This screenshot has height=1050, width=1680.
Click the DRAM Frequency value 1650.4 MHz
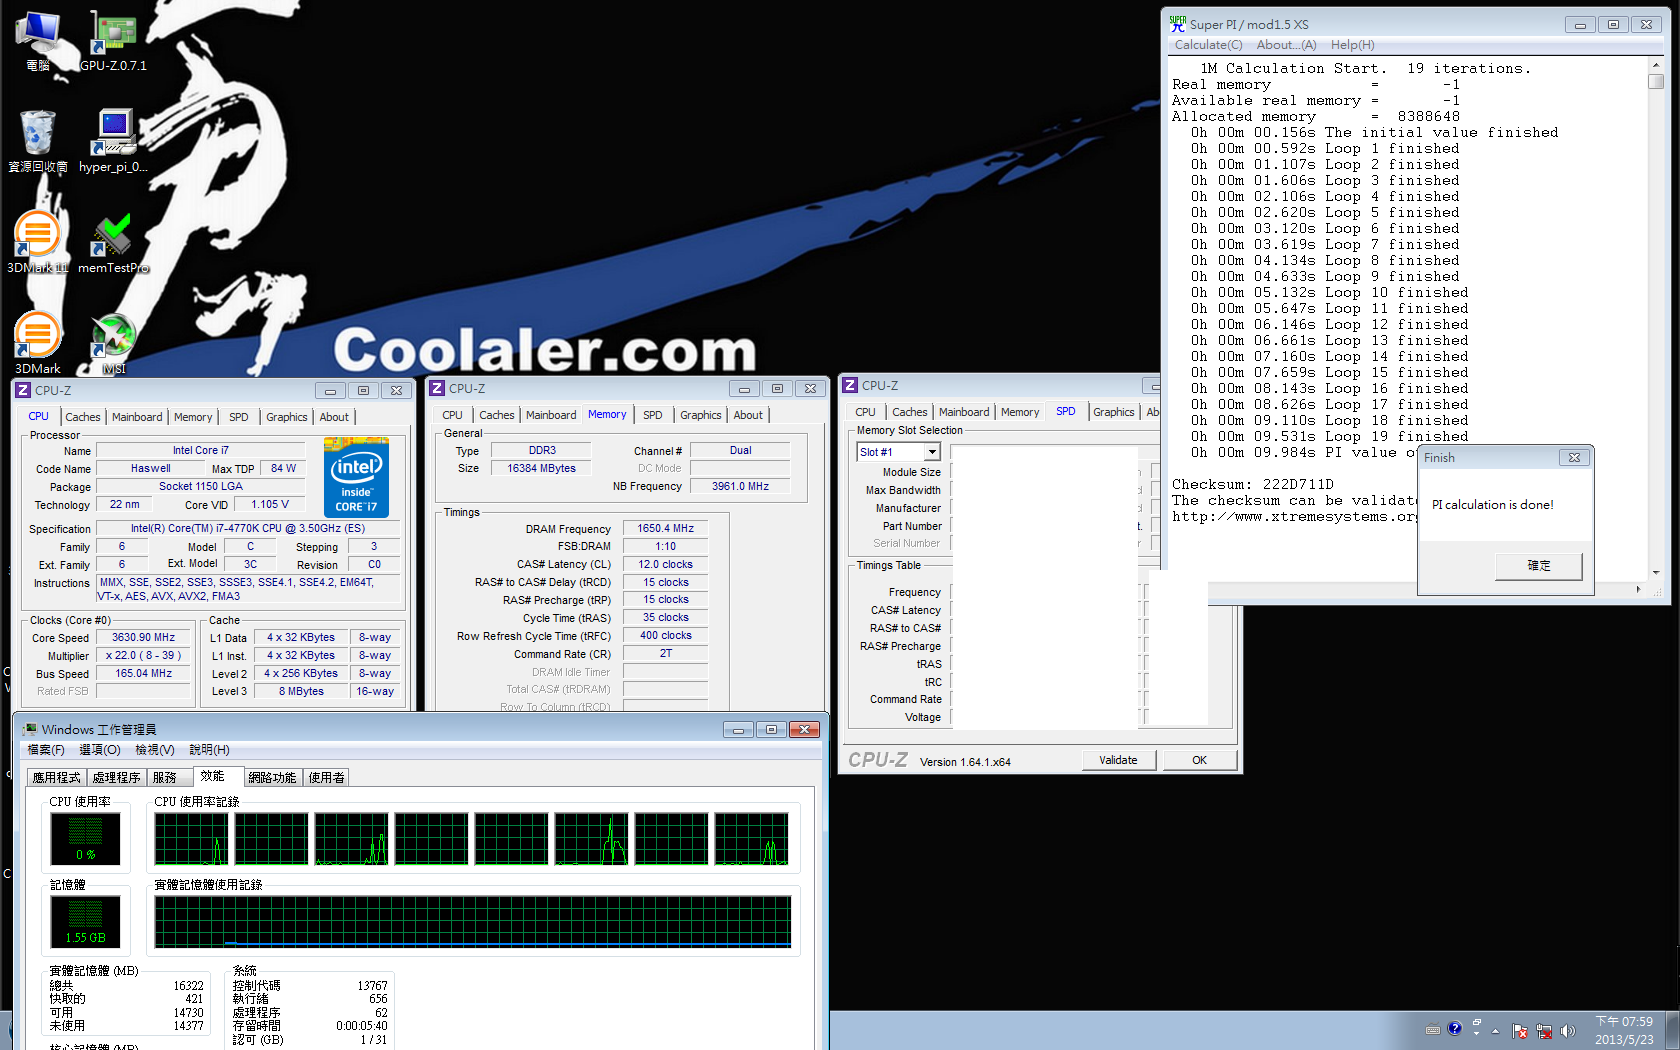pyautogui.click(x=666, y=528)
